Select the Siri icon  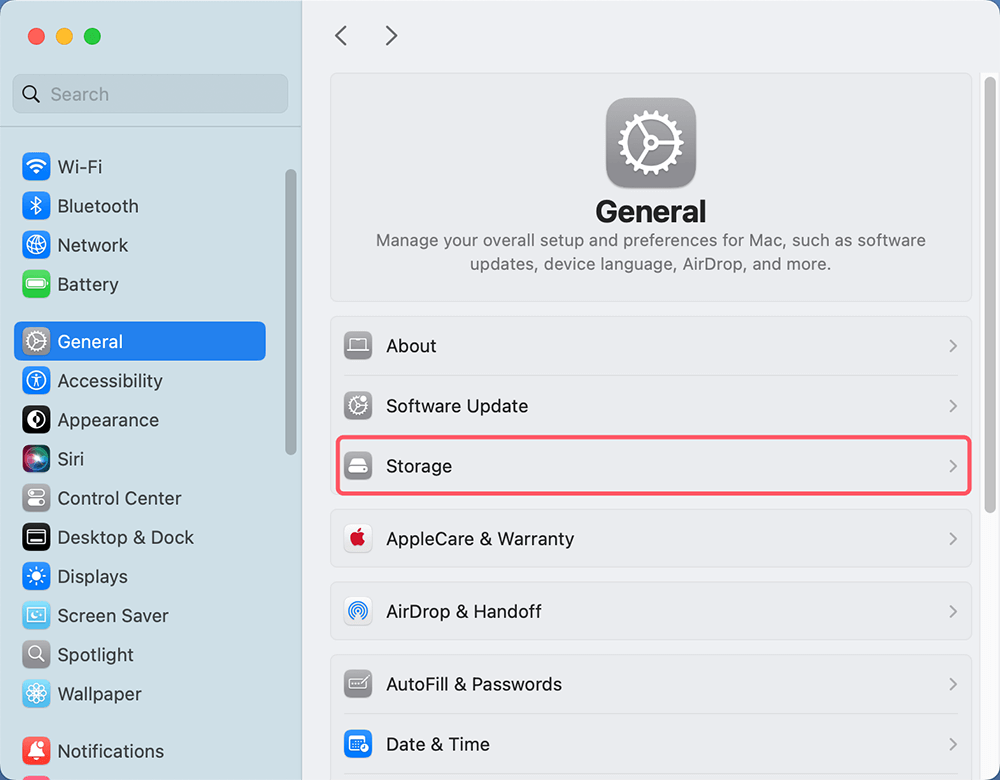click(x=34, y=459)
